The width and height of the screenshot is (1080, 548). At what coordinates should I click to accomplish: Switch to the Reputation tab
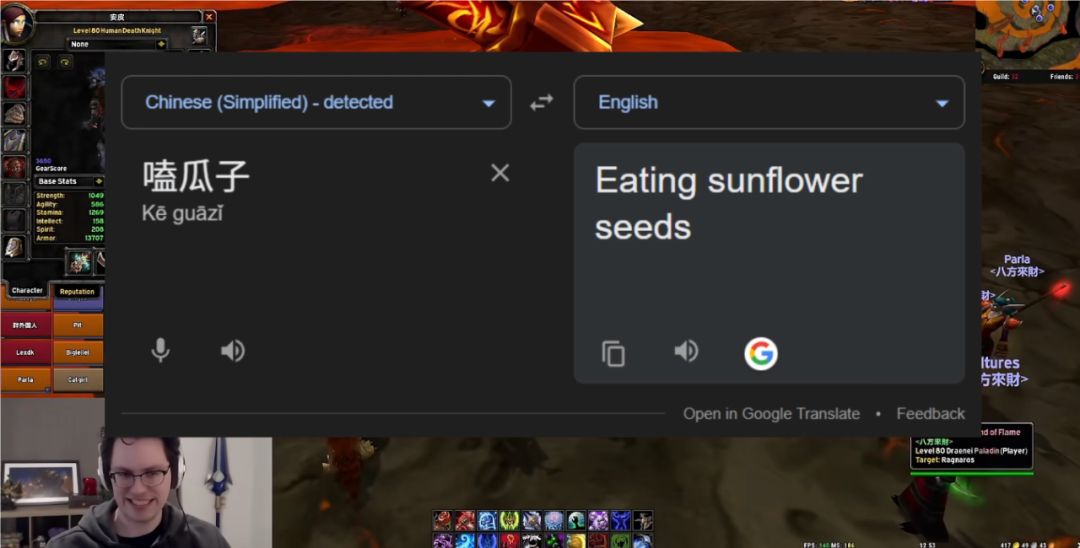tap(77, 292)
